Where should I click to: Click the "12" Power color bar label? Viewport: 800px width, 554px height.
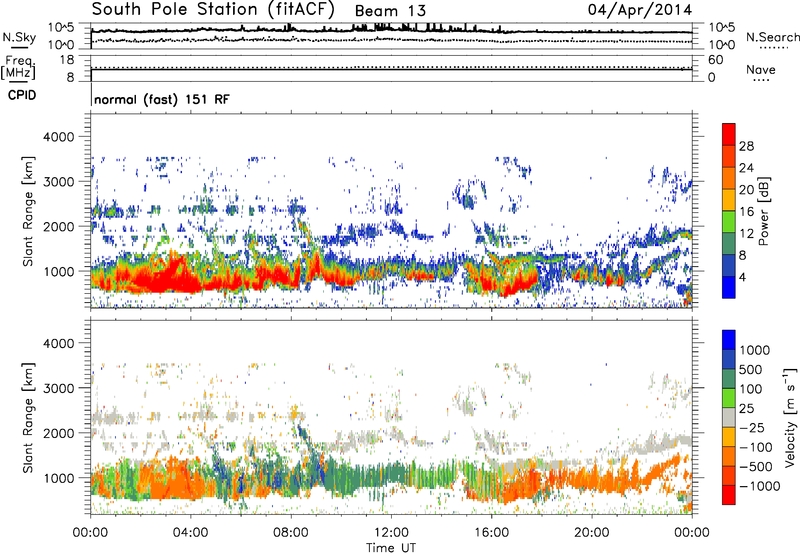(x=746, y=234)
